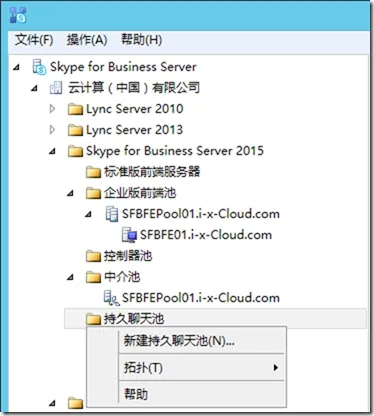Click the topology builder title bar icon

[x=18, y=15]
